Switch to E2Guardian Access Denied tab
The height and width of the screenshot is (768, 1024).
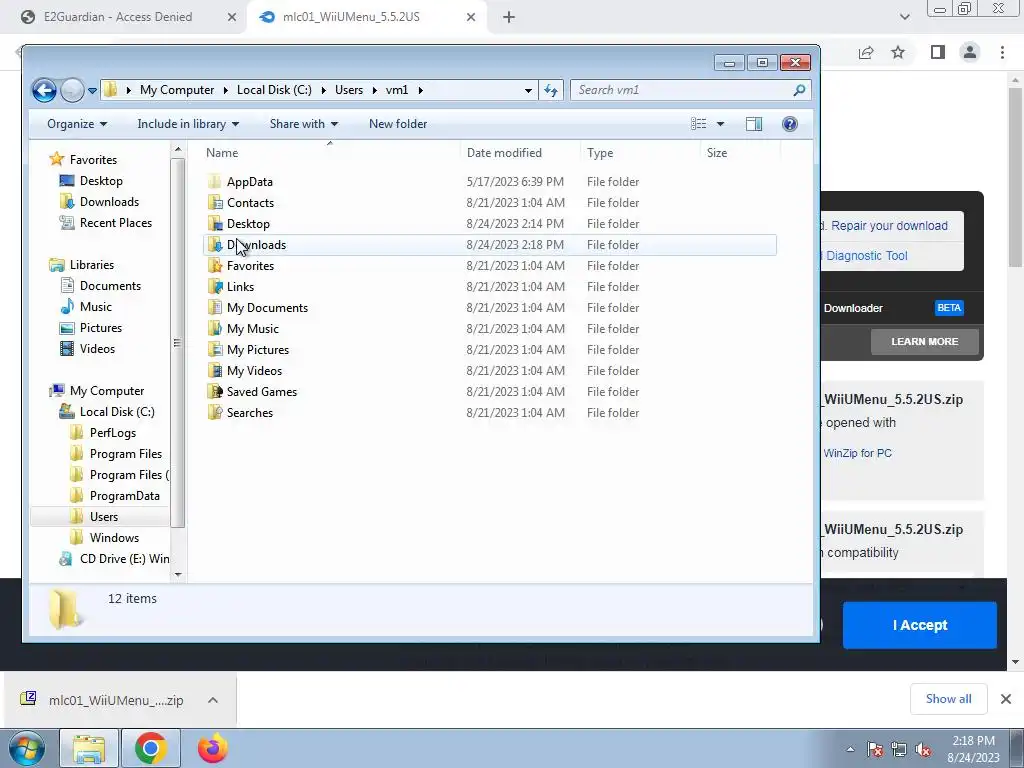(118, 17)
